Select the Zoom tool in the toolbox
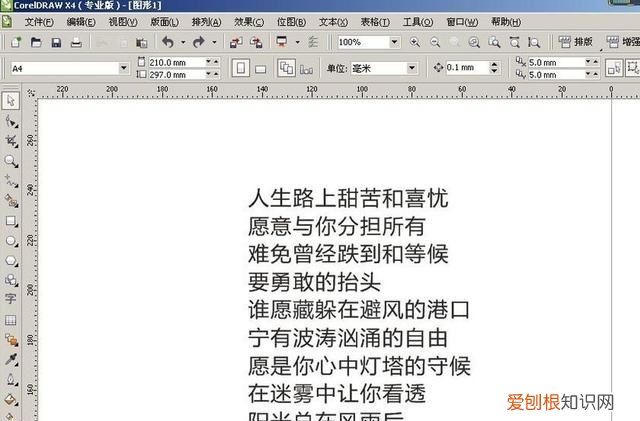The width and height of the screenshot is (640, 421). tap(11, 161)
